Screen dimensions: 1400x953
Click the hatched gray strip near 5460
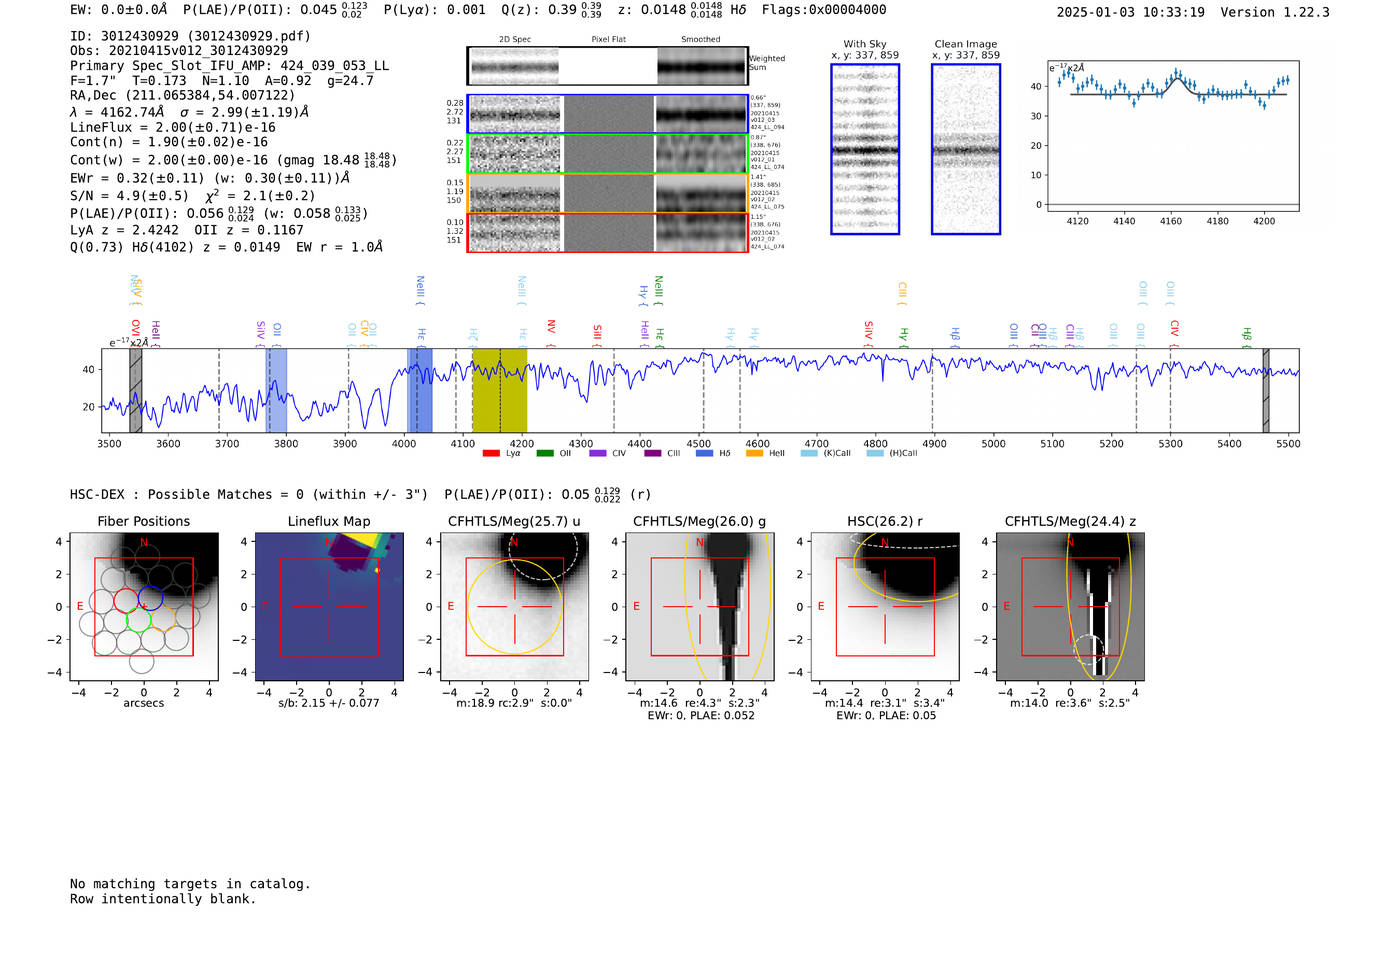(x=1266, y=390)
